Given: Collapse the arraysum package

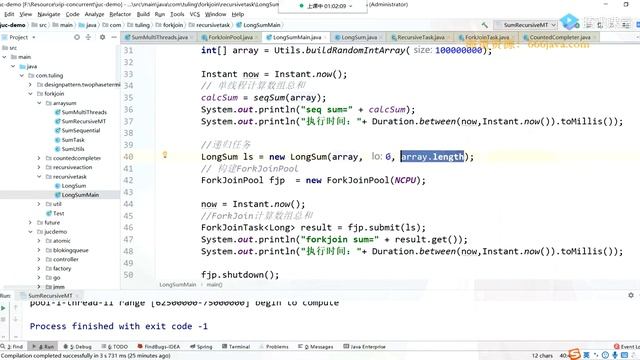Looking at the screenshot, I should pos(39,103).
